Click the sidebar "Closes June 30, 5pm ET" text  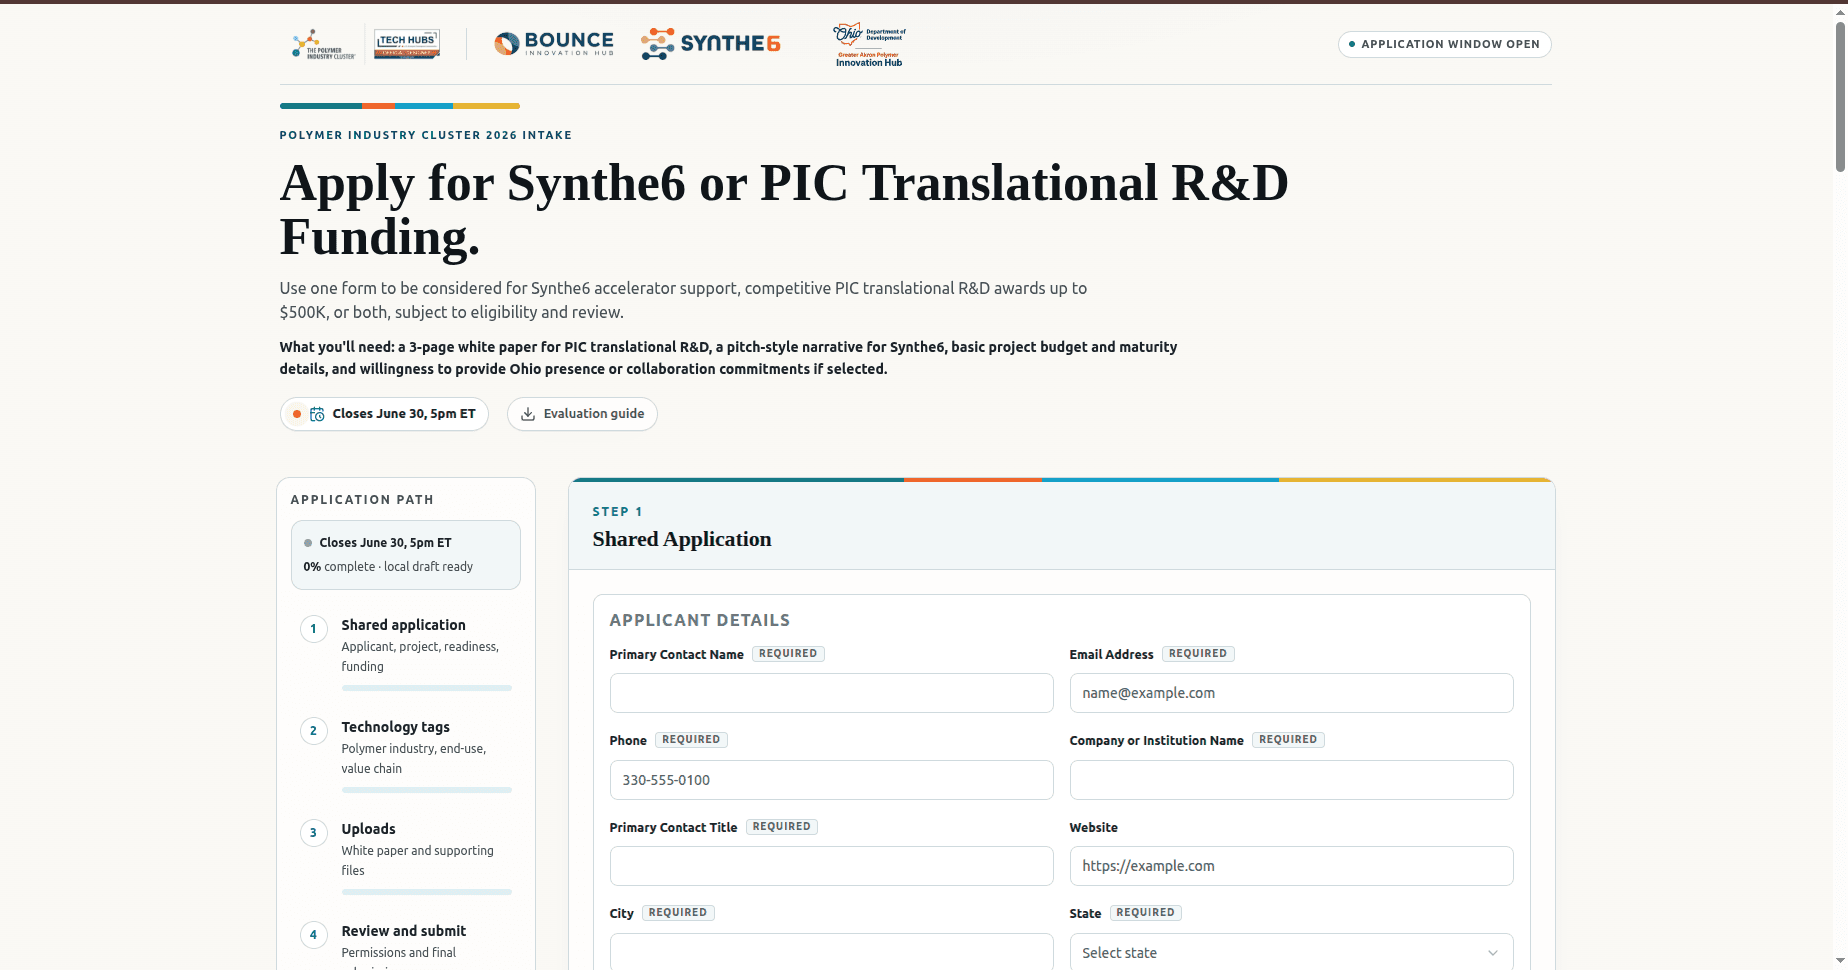(385, 543)
